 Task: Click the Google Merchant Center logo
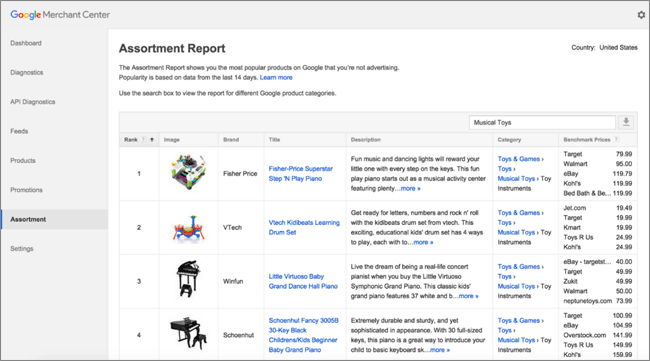click(60, 15)
